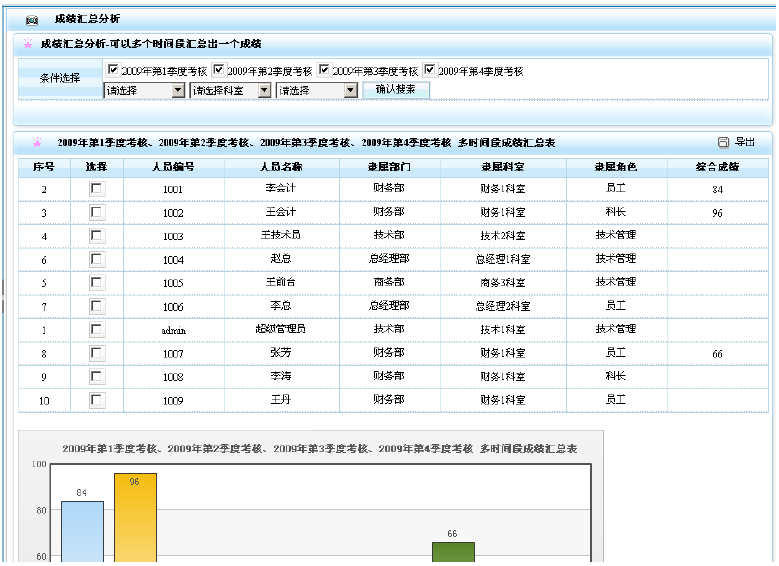The width and height of the screenshot is (779, 566).
Task: Click the camera icon beside 成绩汇总分析 title
Action: 32,20
